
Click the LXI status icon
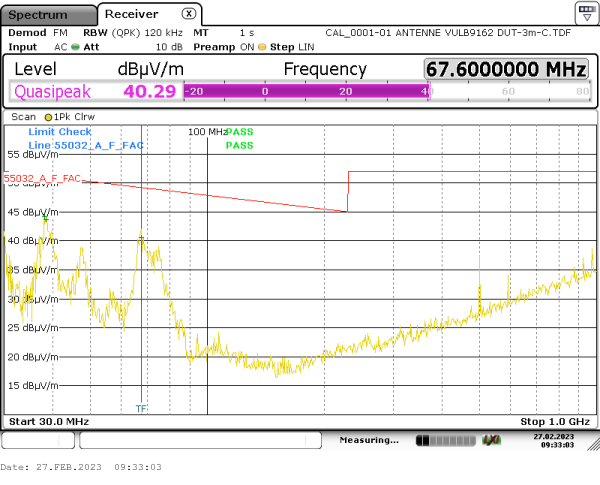click(491, 440)
